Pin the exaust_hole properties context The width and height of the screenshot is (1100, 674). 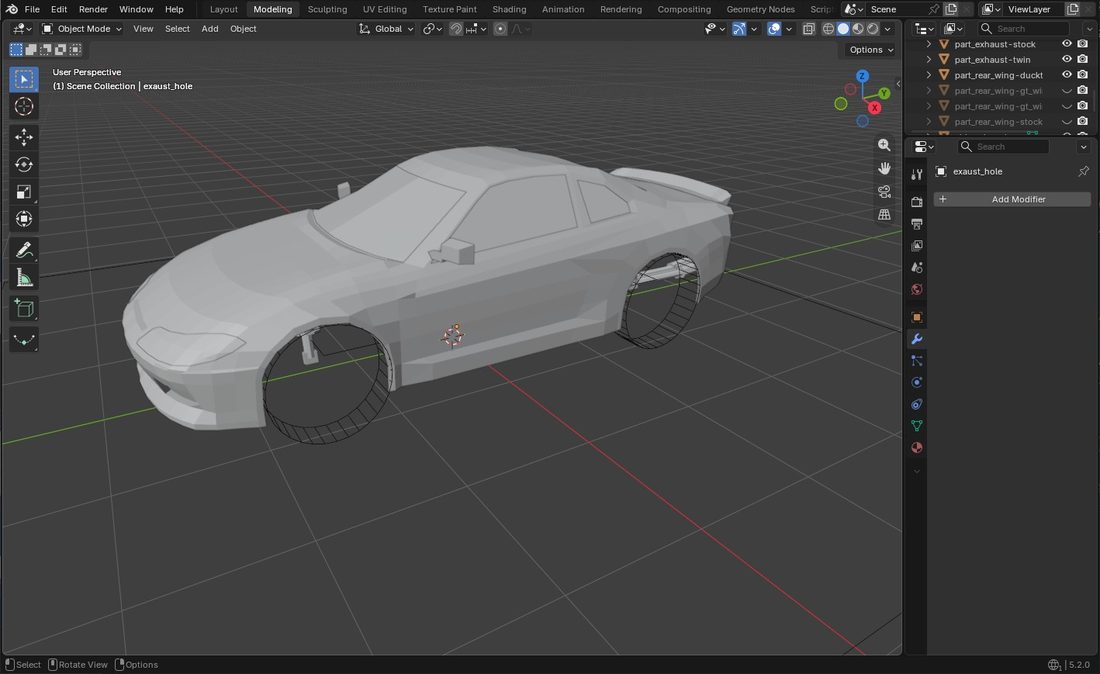[x=1083, y=171]
